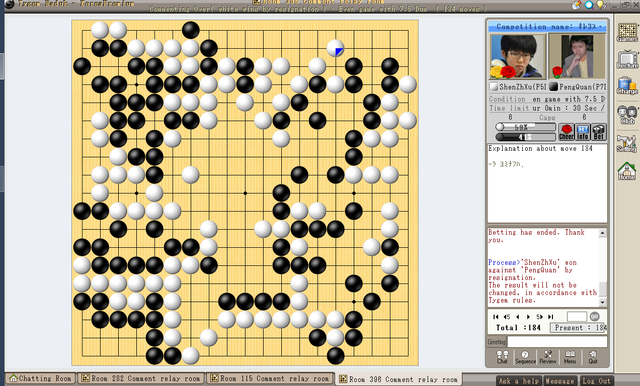Screen dimensions: 640x386
Task: Open the Review icon
Action: (x=548, y=357)
